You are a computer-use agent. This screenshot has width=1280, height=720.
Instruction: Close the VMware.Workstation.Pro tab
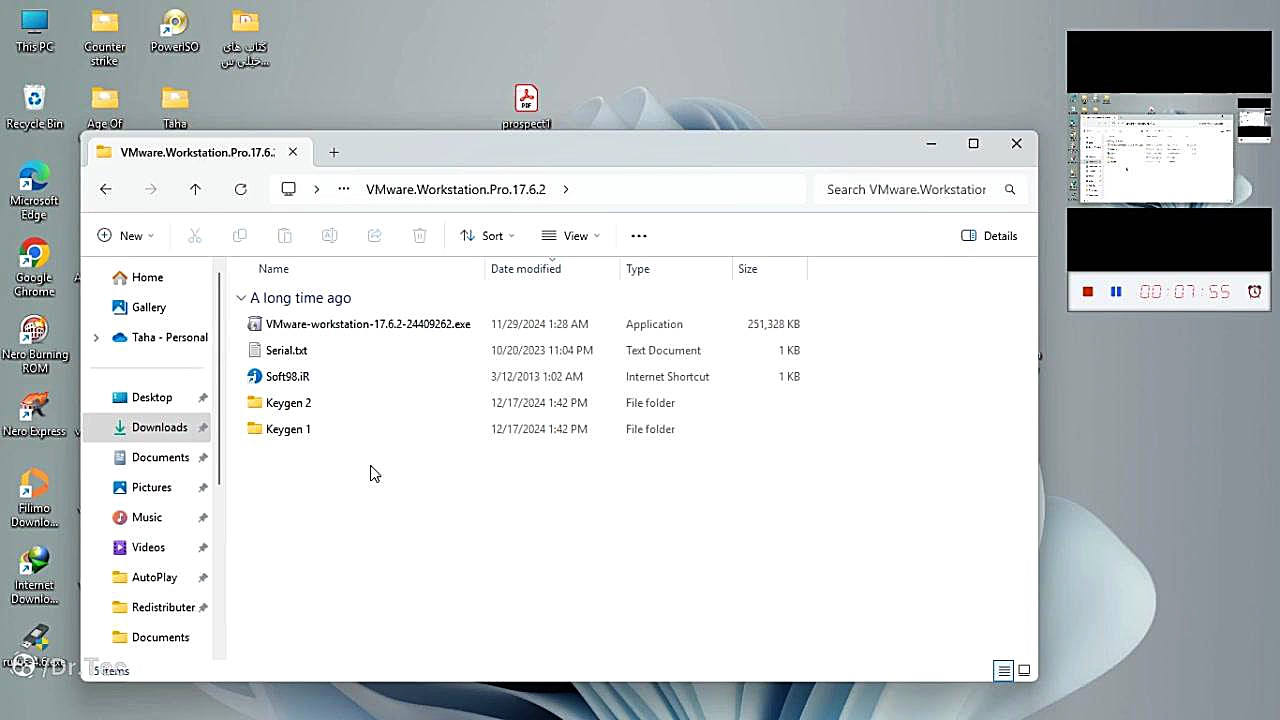click(293, 152)
